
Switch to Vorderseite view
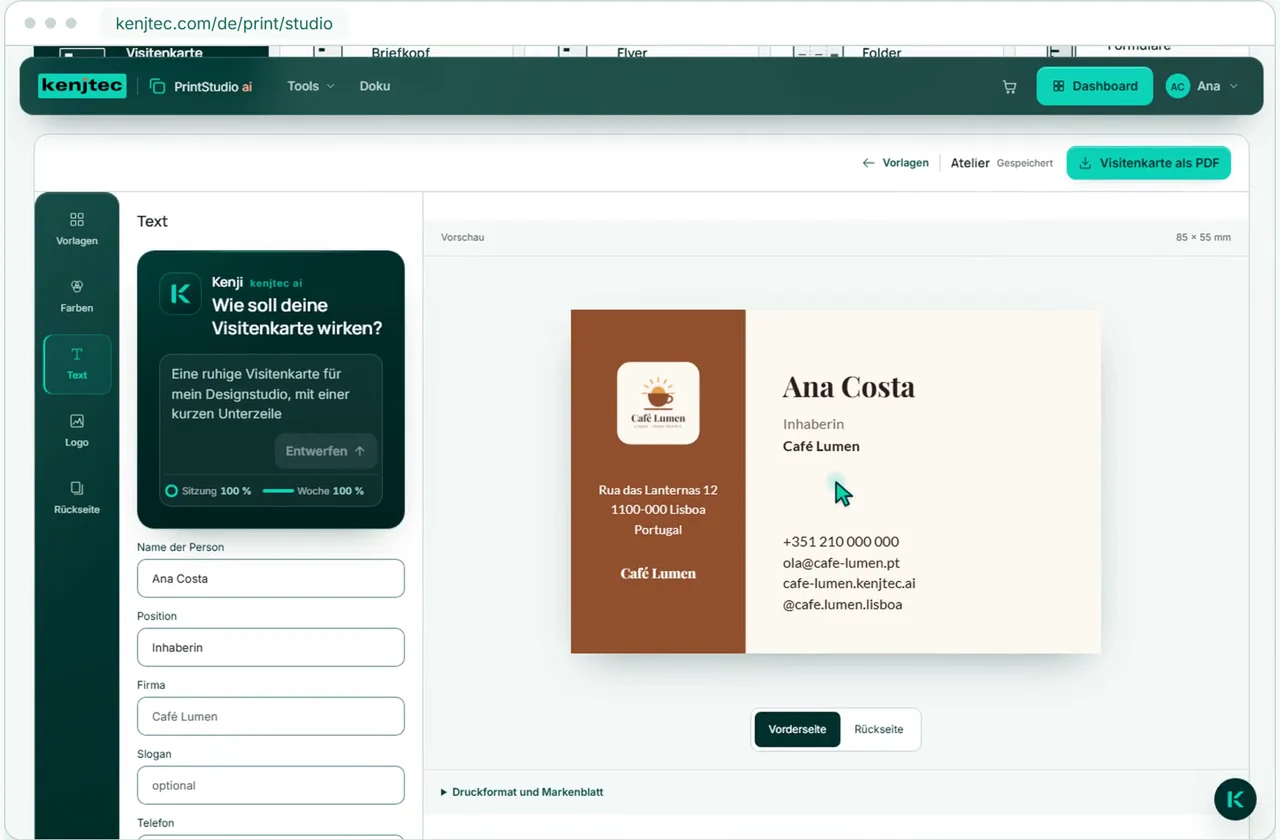point(797,729)
